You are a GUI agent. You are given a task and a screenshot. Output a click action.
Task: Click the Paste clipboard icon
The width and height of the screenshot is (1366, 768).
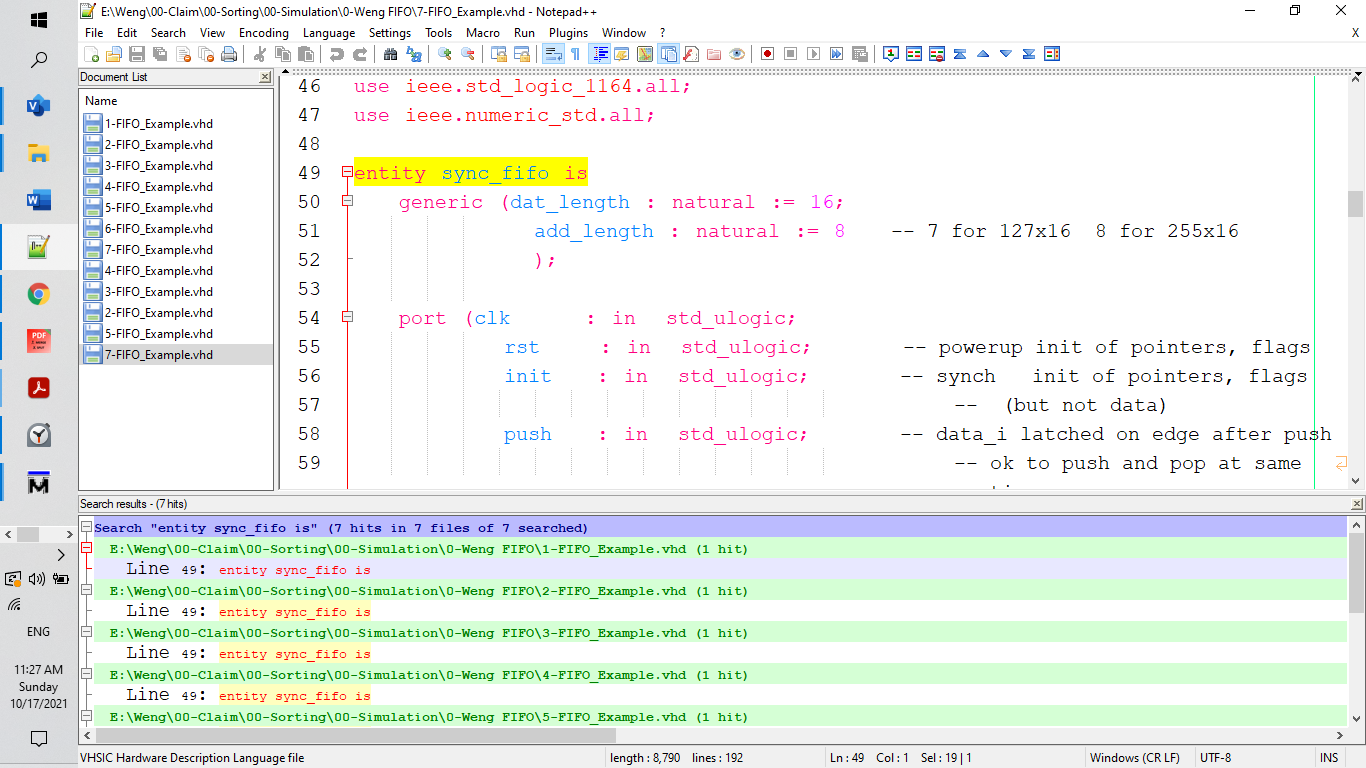pyautogui.click(x=305, y=54)
